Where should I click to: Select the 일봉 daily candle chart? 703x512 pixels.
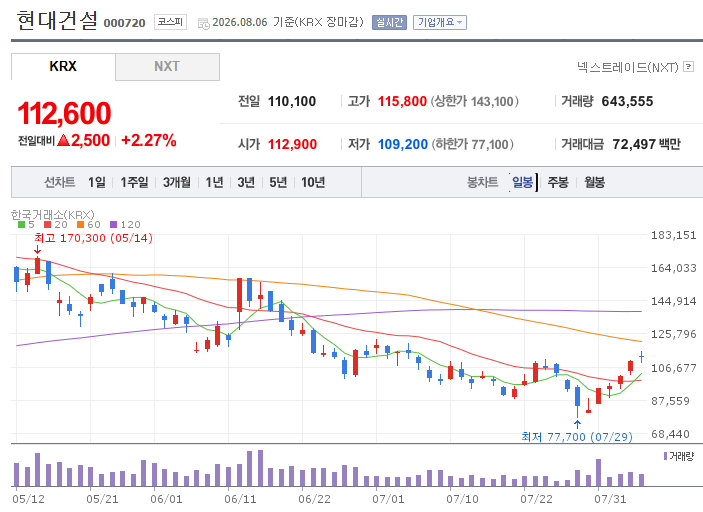[x=523, y=182]
